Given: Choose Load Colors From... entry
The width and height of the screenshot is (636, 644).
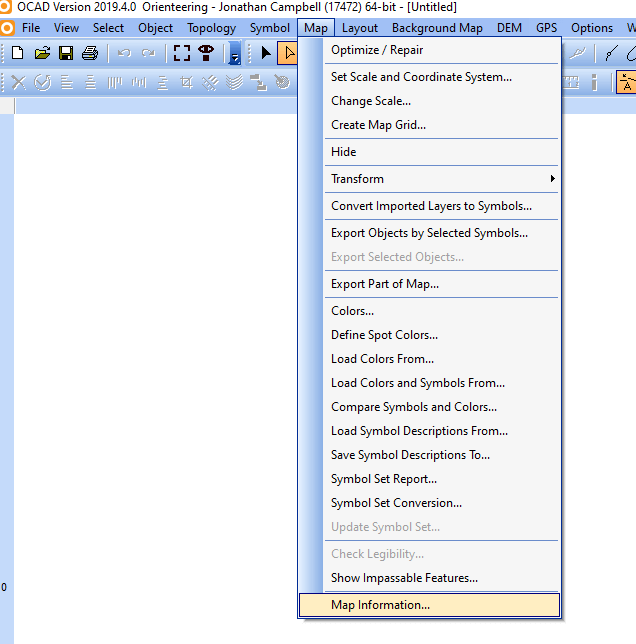Looking at the screenshot, I should point(429,359).
